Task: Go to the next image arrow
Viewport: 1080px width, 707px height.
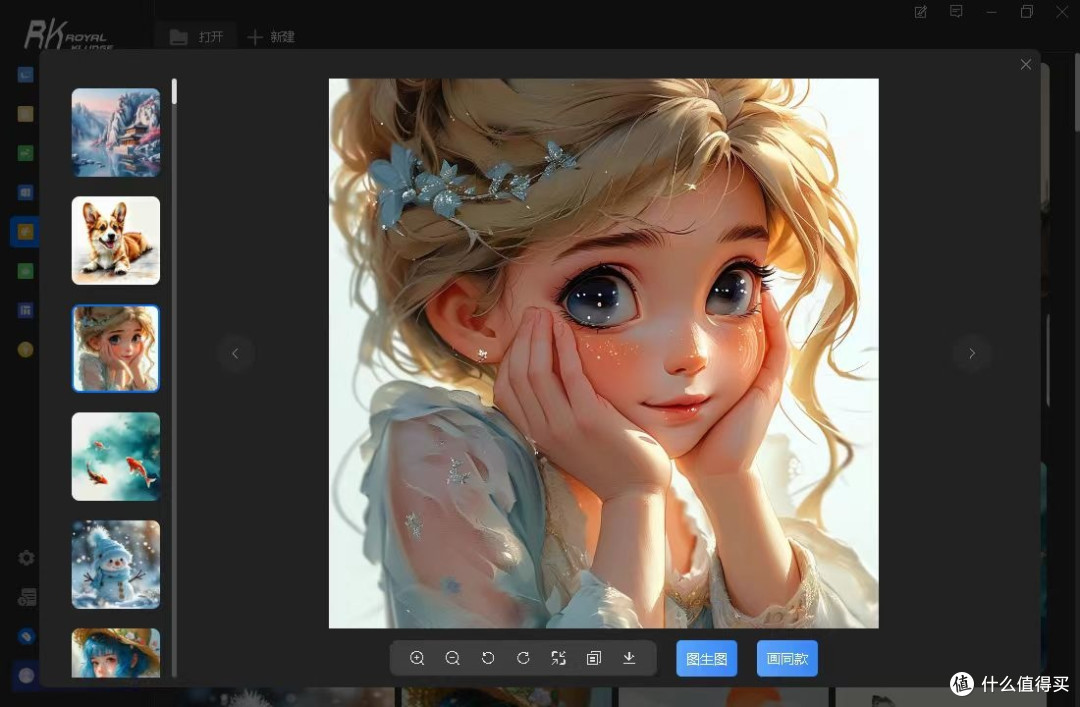Action: coord(972,354)
